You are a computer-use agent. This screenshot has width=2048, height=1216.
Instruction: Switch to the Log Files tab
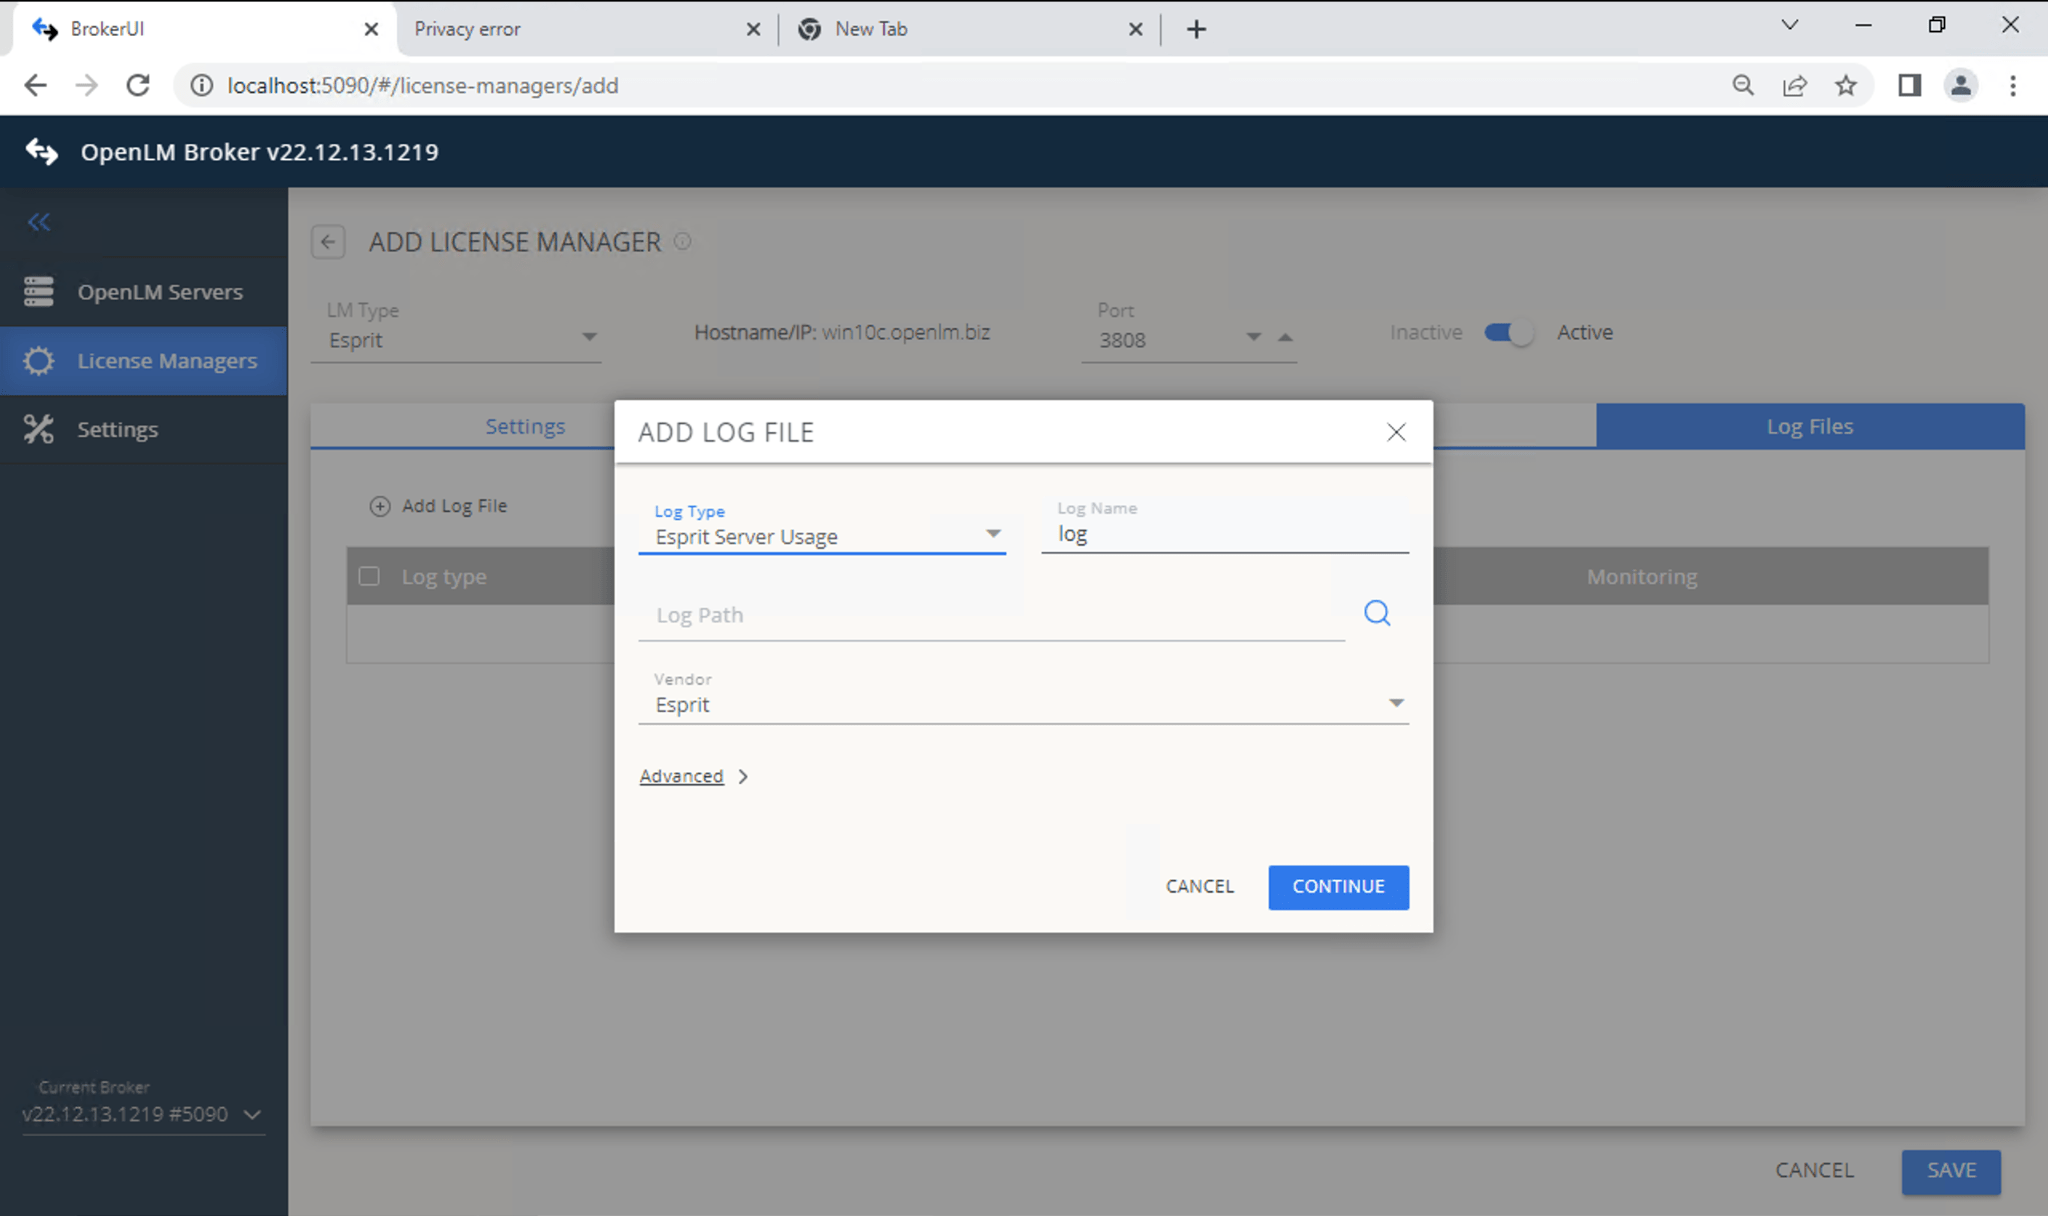(x=1808, y=425)
